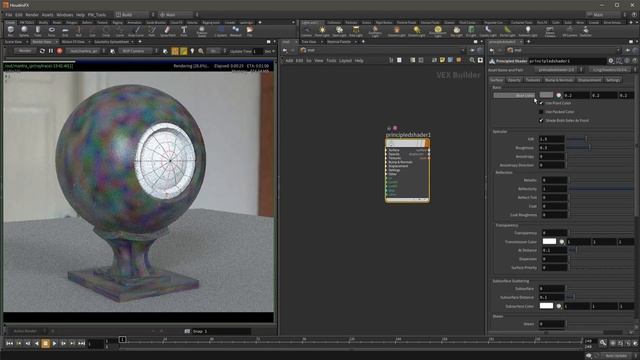Click the light bulb icon in render toolbar

(192, 51)
